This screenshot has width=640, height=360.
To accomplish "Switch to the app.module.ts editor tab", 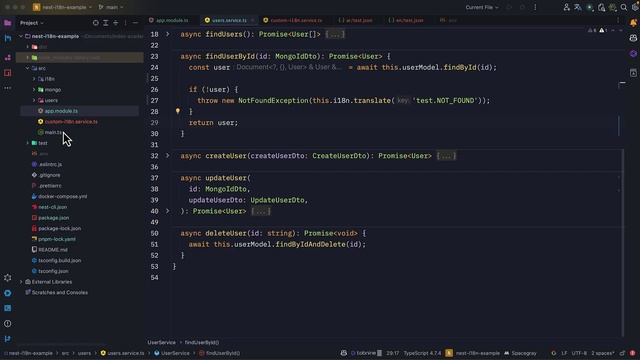I will click(169, 20).
